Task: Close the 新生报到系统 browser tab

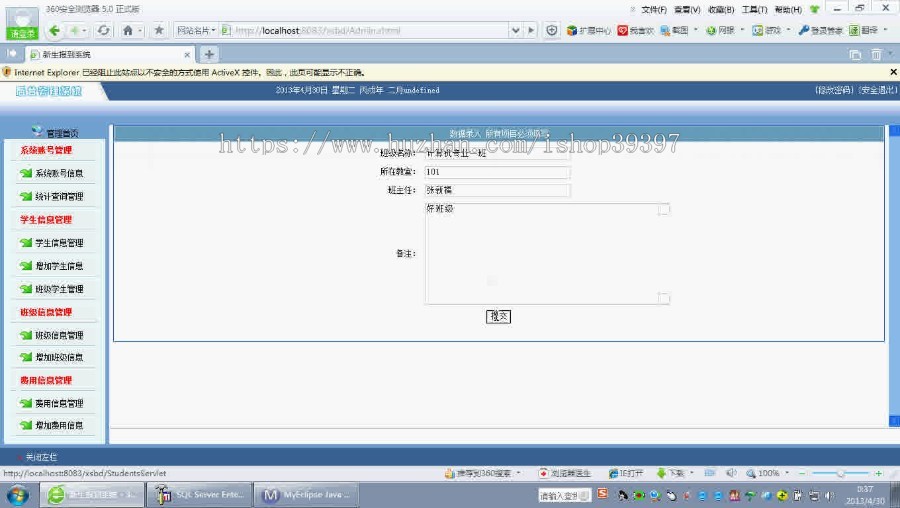Action: 187,55
